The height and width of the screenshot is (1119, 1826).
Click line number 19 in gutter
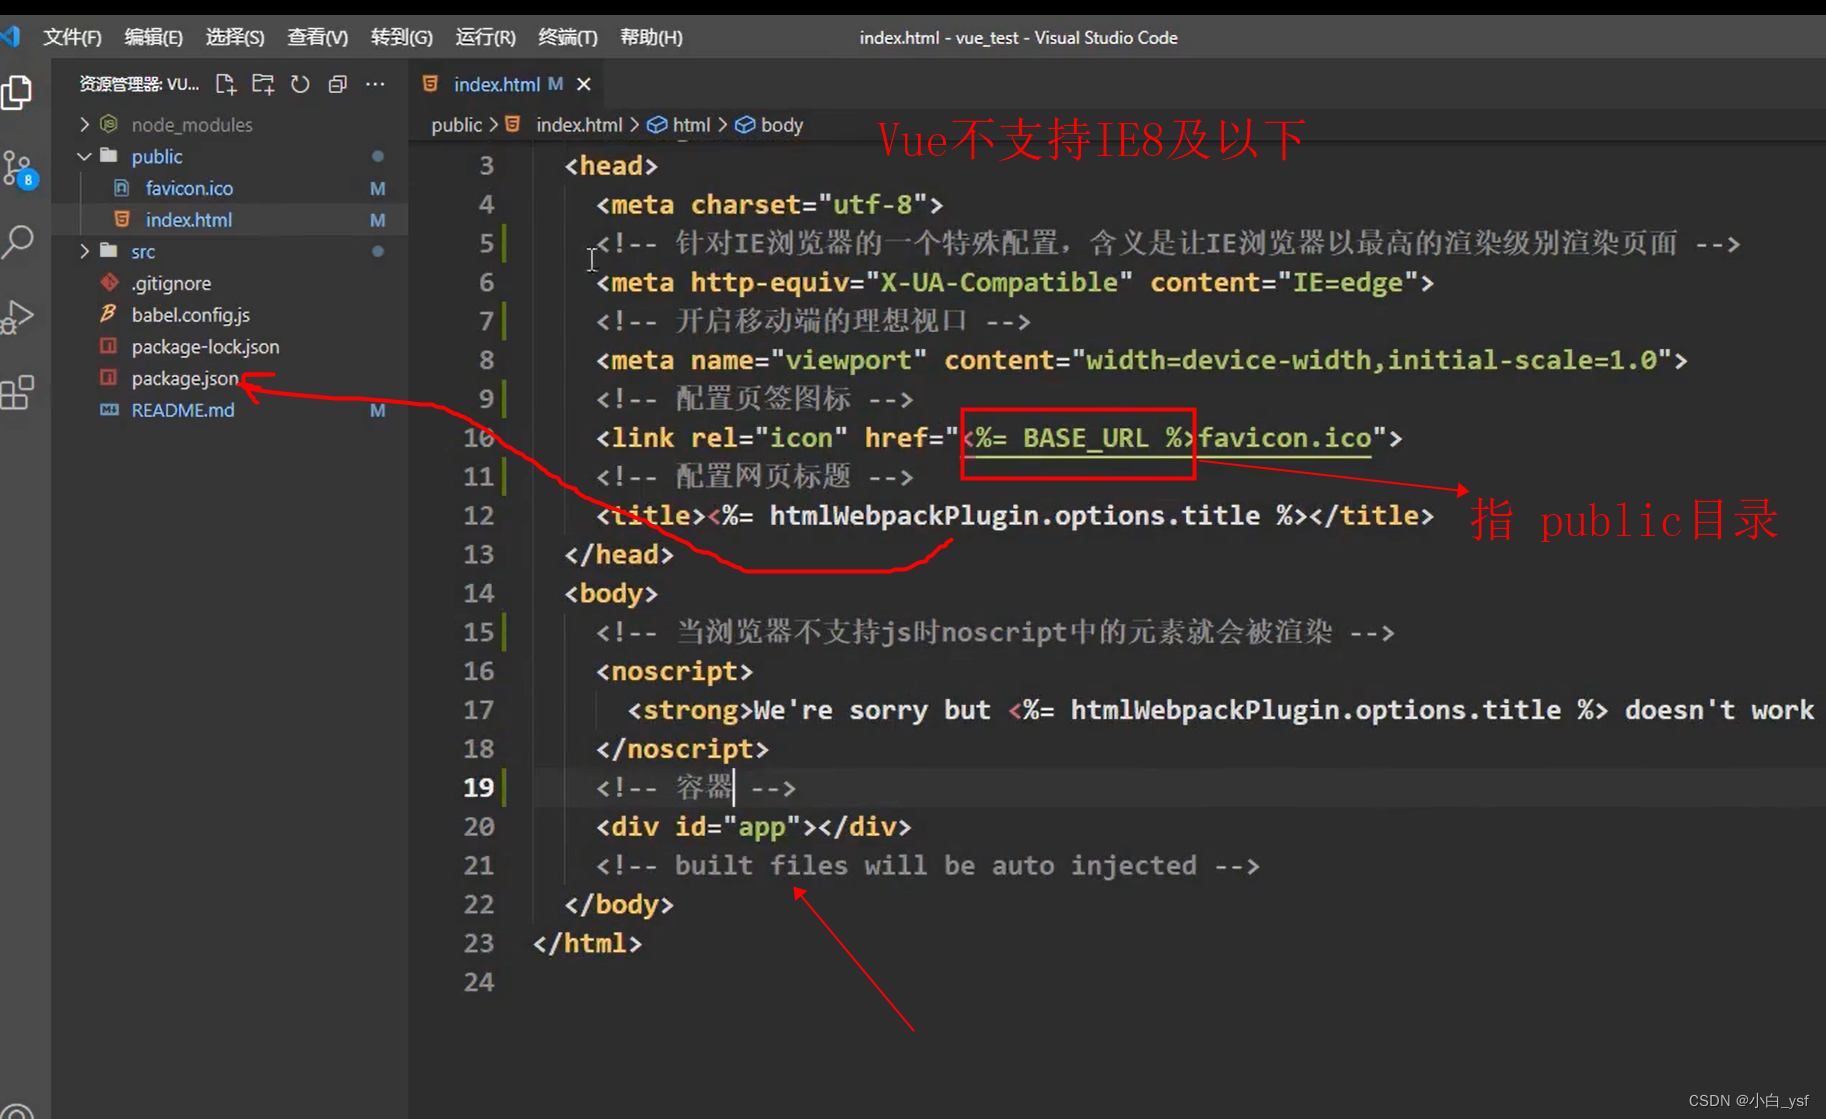(478, 788)
